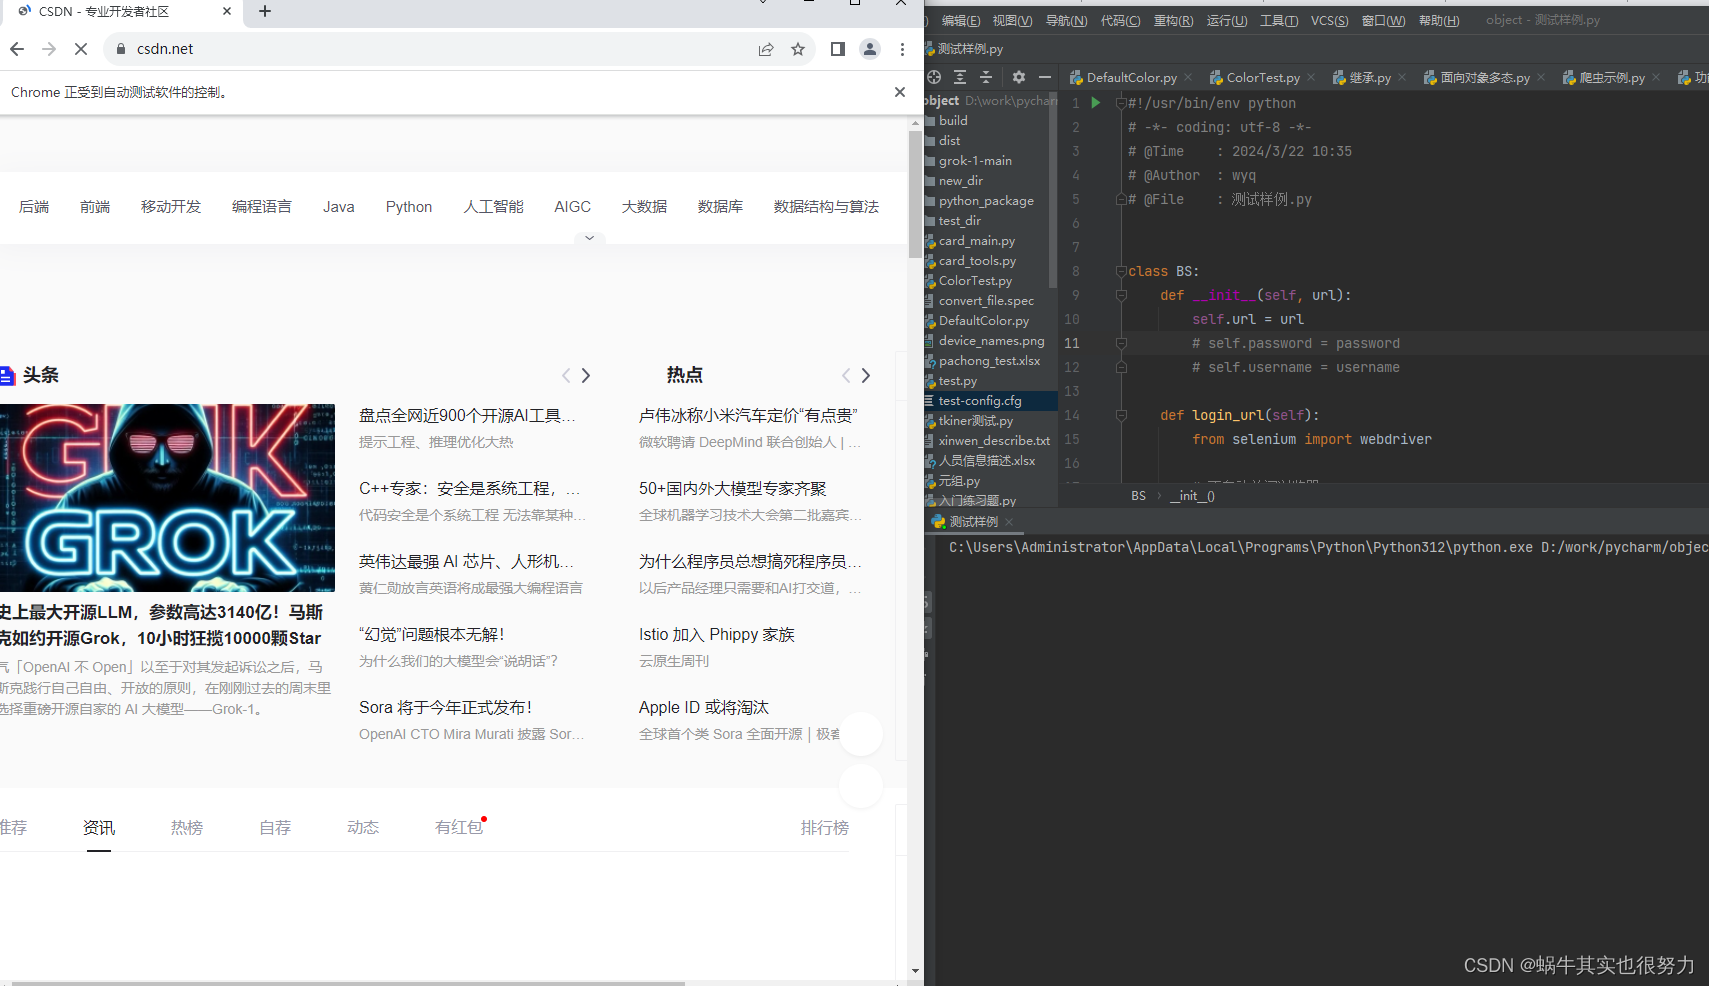Run the script via green gutter arrow
This screenshot has width=1709, height=986.
coord(1095,102)
